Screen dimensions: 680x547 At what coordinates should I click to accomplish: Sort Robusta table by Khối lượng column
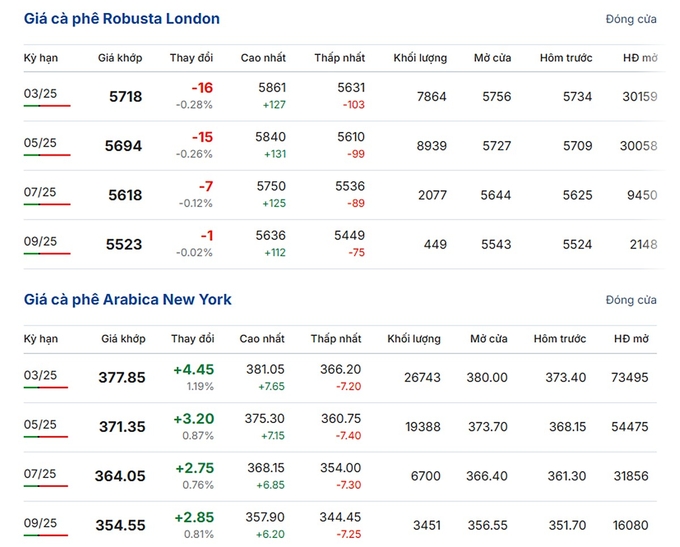pyautogui.click(x=420, y=58)
